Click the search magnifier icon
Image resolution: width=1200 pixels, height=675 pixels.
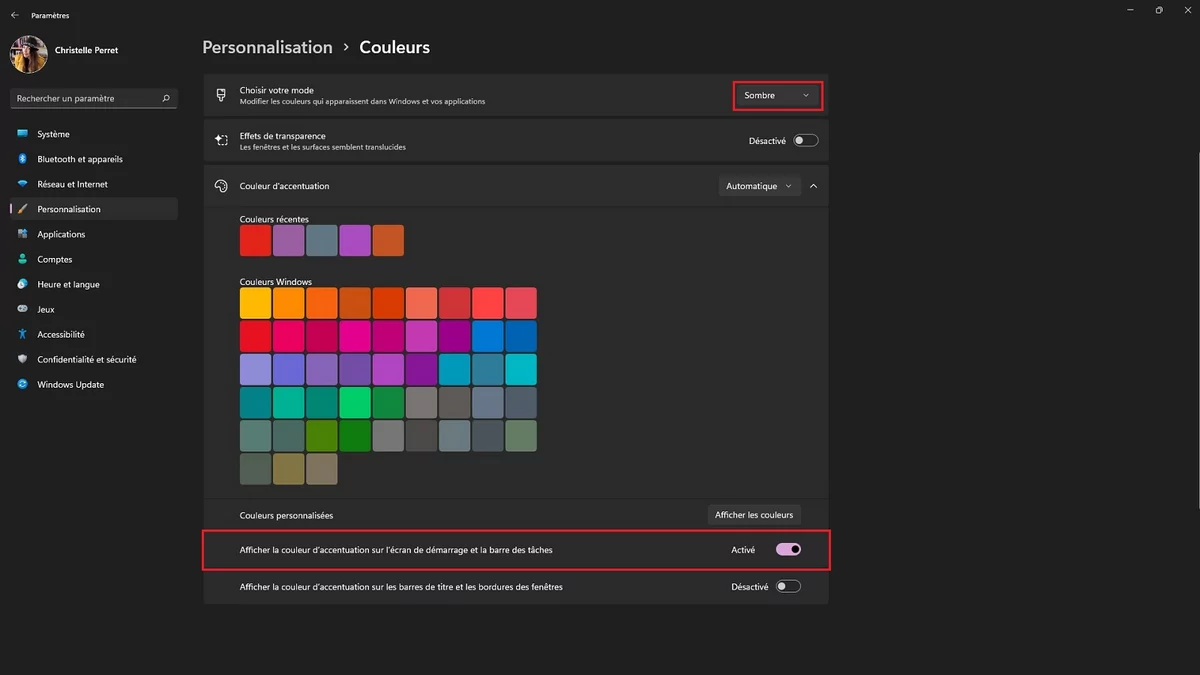click(x=166, y=98)
